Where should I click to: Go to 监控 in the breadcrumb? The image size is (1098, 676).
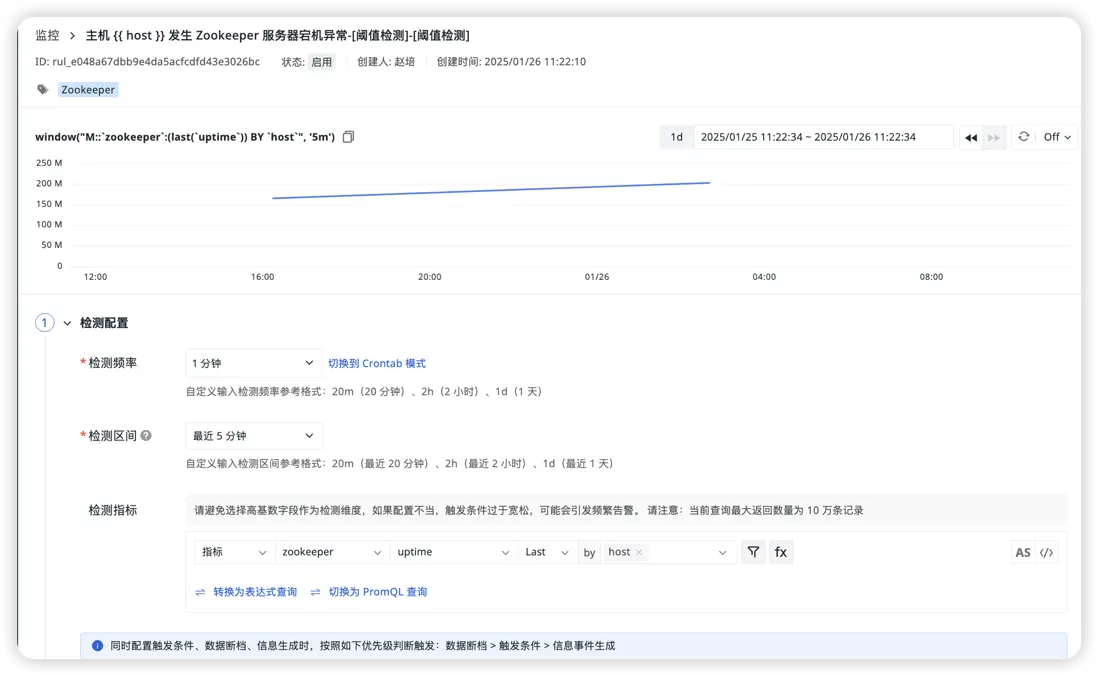(47, 33)
